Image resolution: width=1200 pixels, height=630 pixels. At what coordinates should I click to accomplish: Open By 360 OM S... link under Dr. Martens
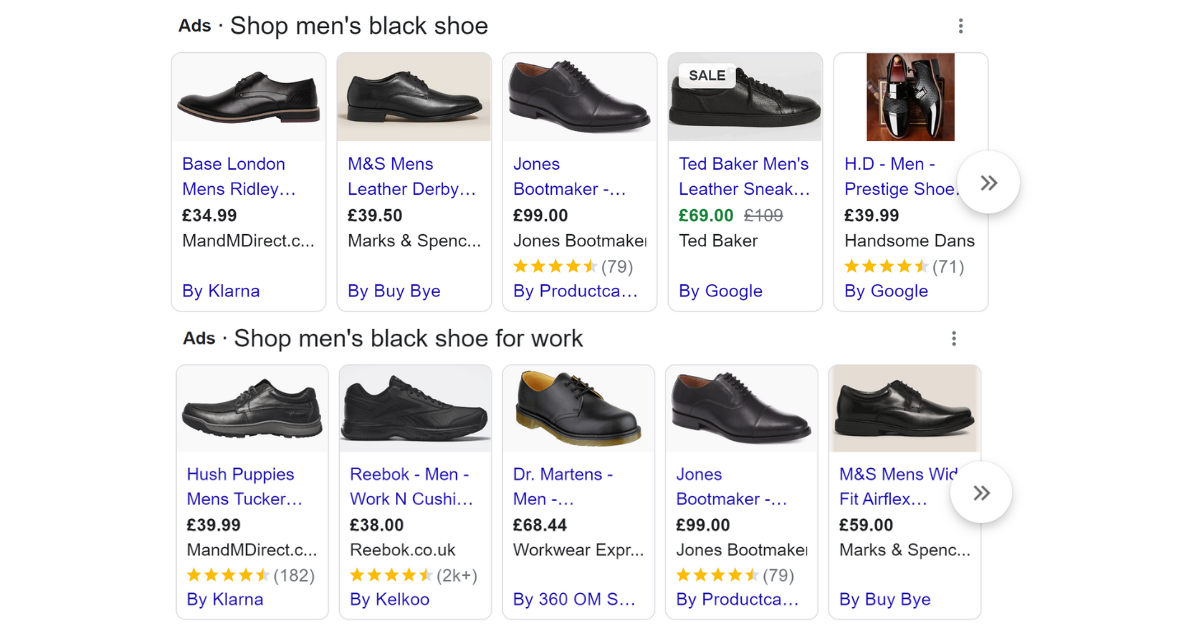point(574,599)
